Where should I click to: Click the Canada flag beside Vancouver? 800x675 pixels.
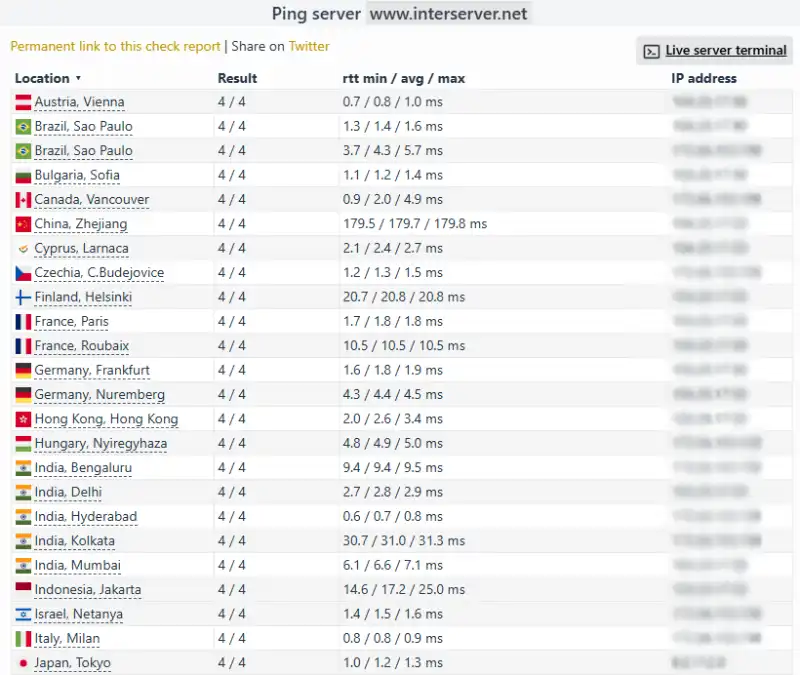click(x=23, y=199)
